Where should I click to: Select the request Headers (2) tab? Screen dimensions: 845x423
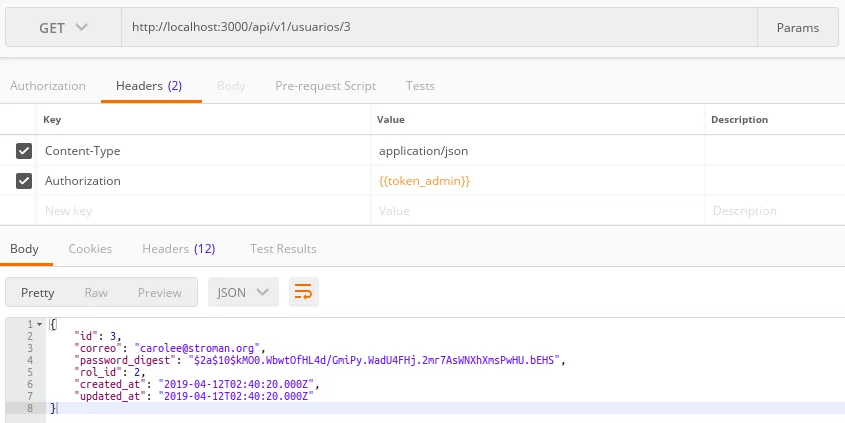coord(149,86)
